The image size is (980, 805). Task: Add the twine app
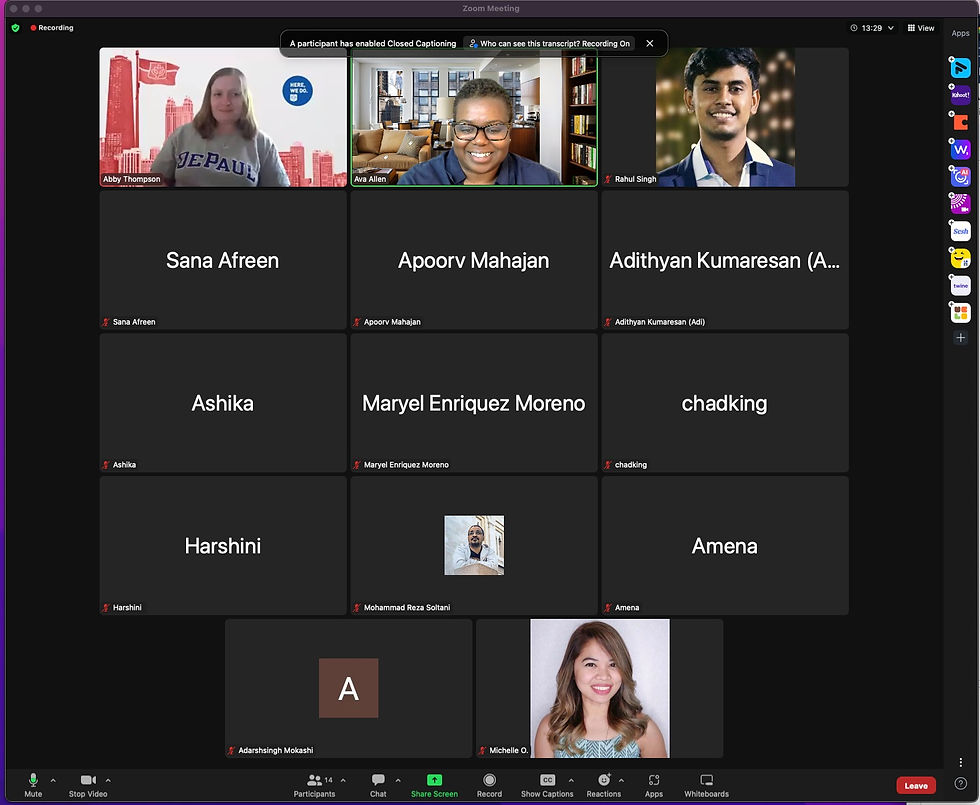coord(960,285)
